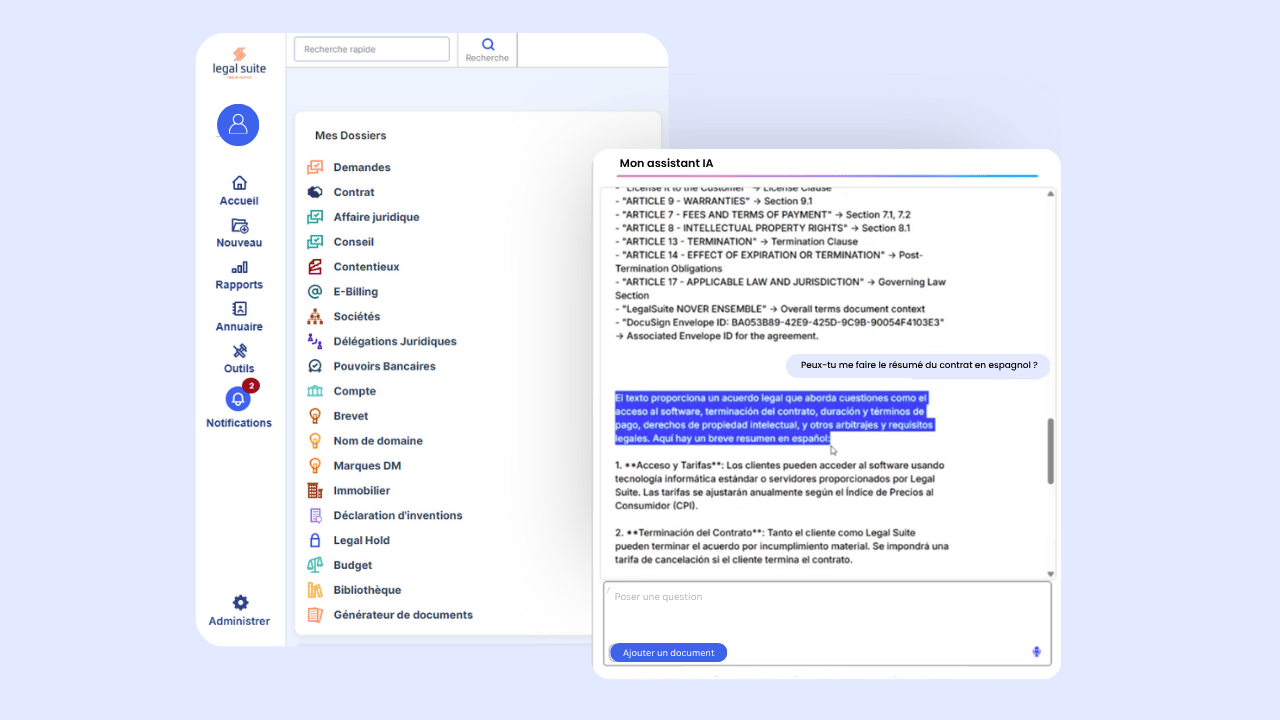Click the E-Billing icon

(318, 291)
